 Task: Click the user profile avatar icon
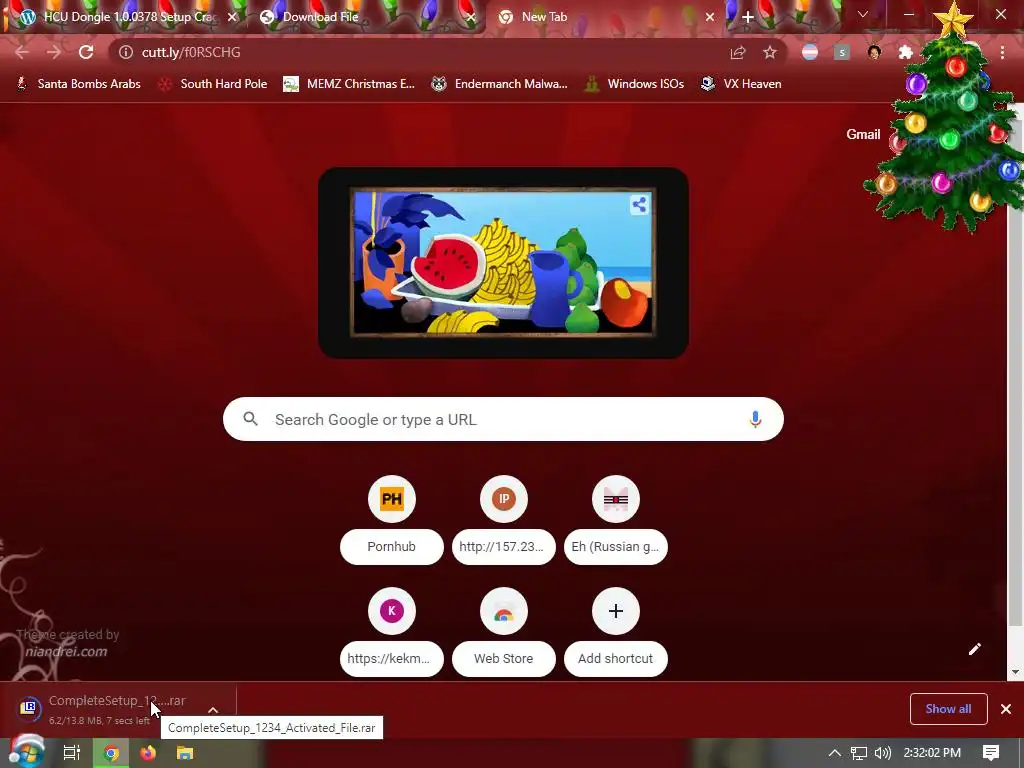pyautogui.click(x=874, y=52)
